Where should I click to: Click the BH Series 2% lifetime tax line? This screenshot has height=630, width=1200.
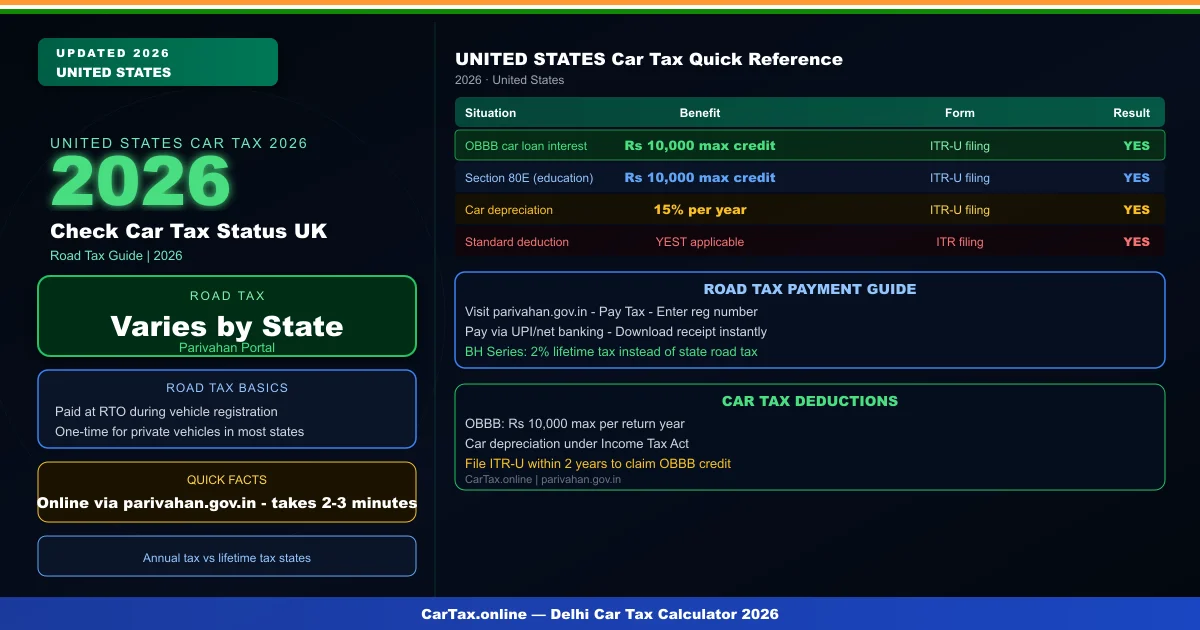pos(610,351)
